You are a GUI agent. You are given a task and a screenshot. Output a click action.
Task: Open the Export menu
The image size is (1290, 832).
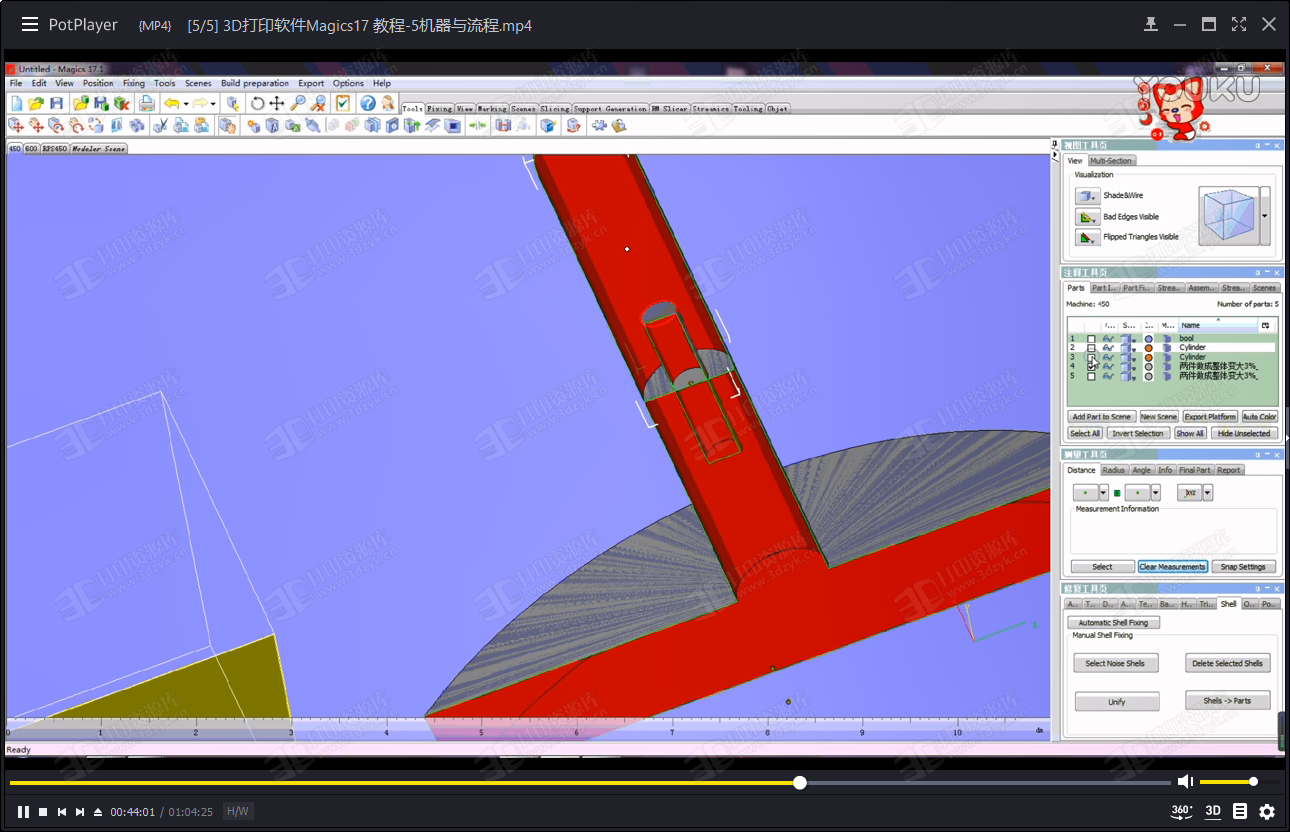pos(311,83)
